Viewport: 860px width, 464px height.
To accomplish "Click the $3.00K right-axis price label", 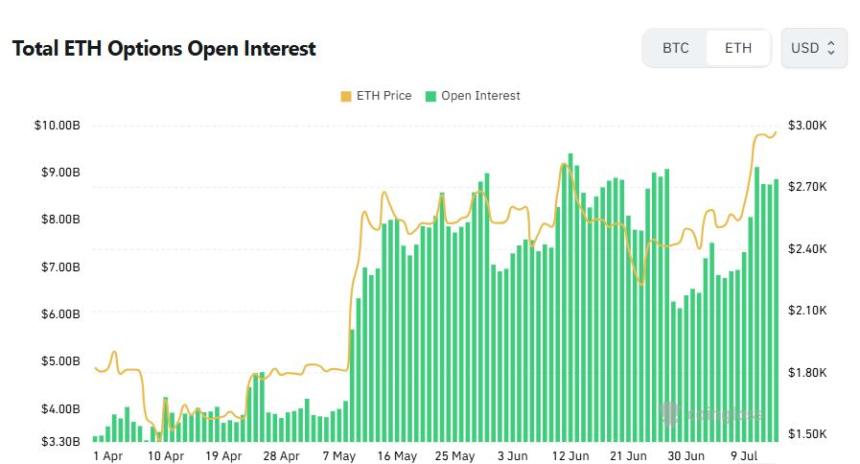I will point(807,126).
